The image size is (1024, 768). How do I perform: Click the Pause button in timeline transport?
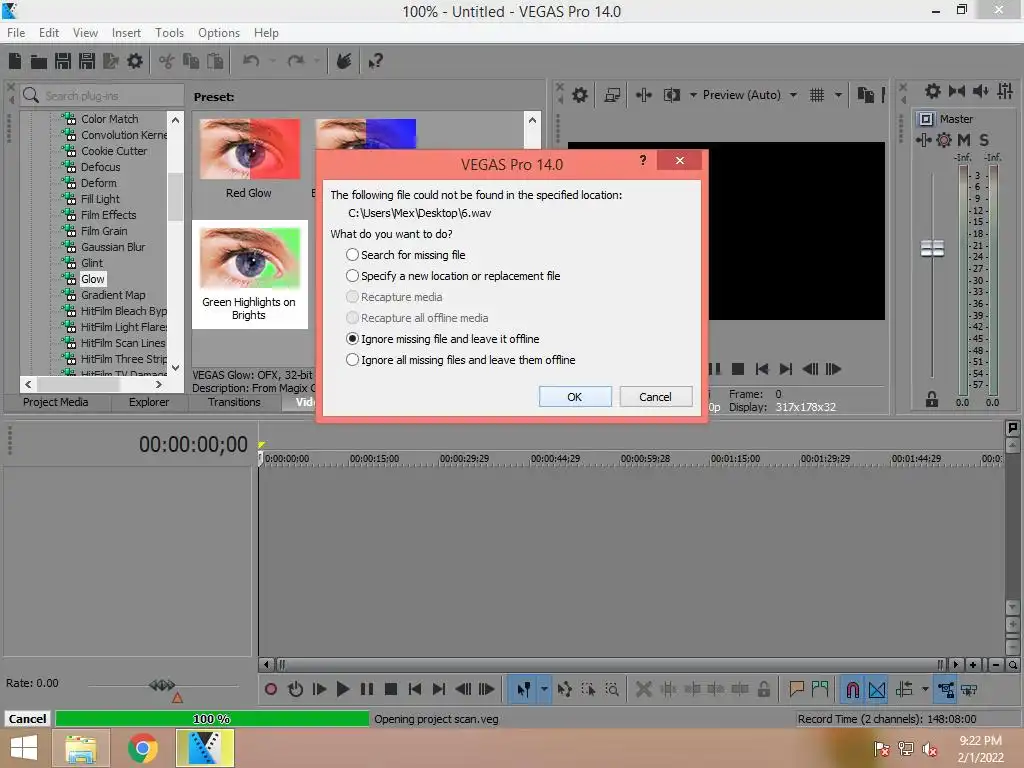(367, 689)
